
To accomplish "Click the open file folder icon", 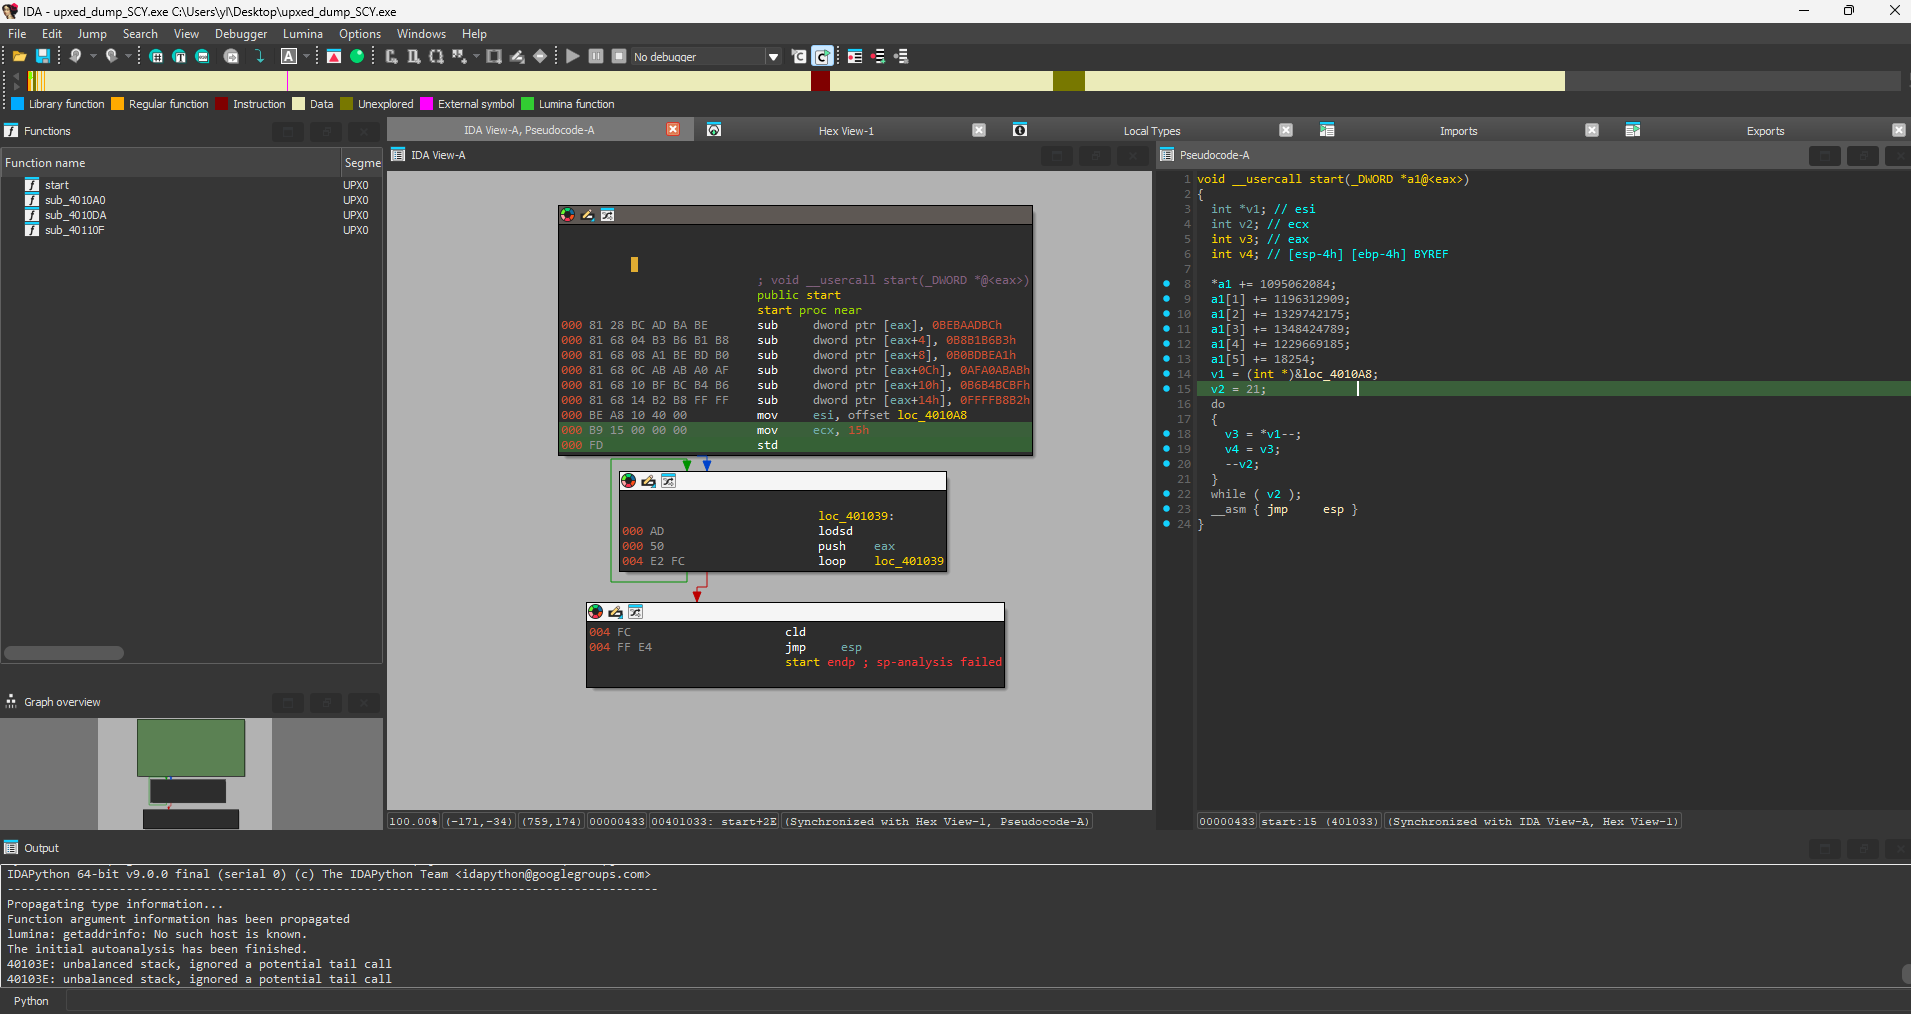I will click(x=19, y=57).
